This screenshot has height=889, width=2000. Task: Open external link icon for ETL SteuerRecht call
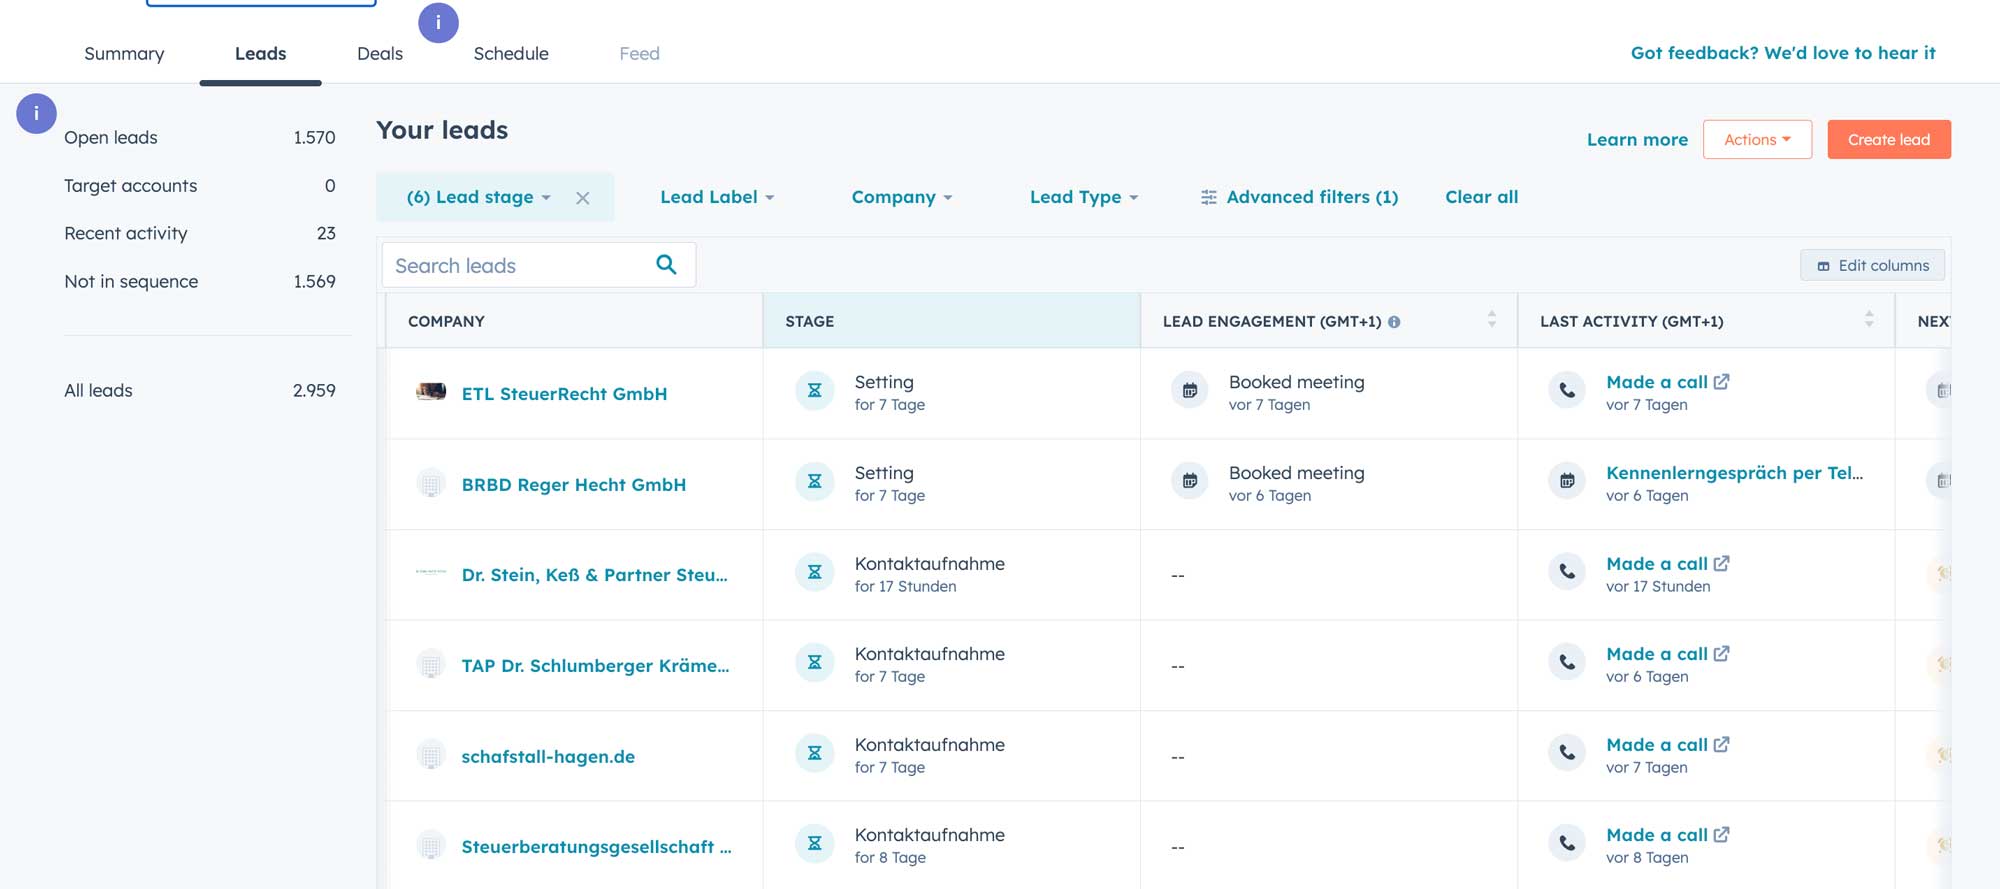point(1721,382)
